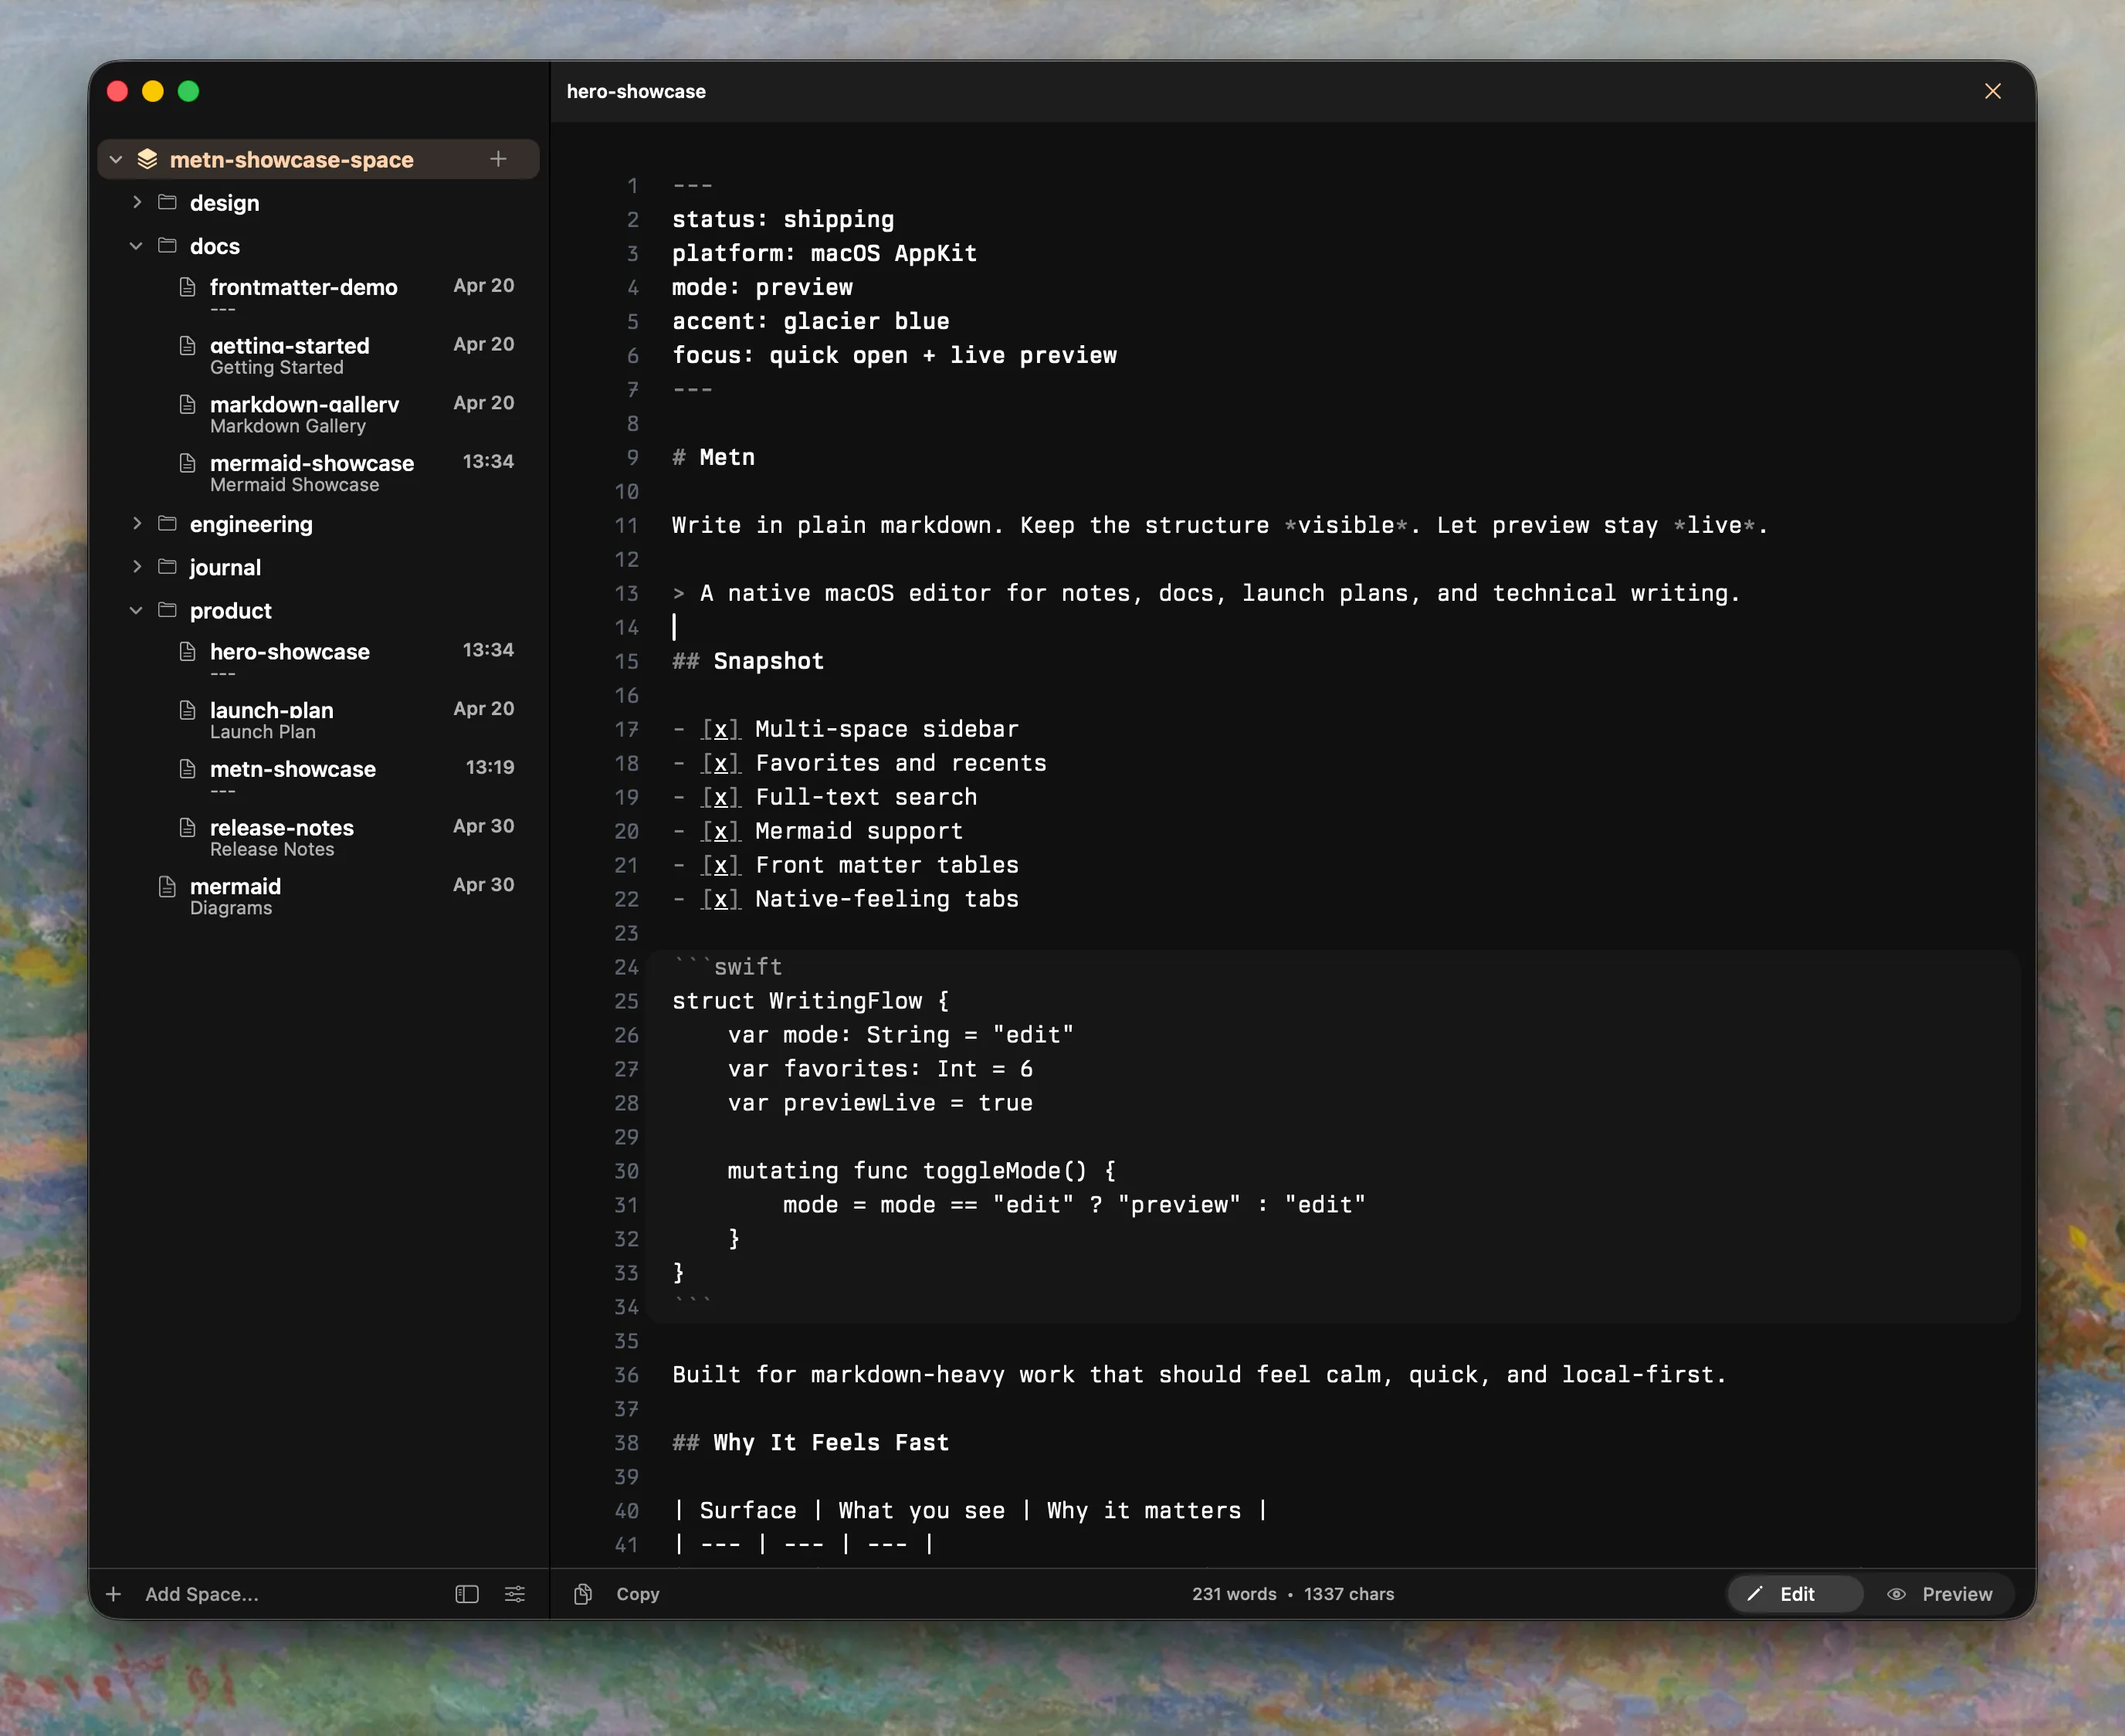Toggle the Full-text search checkbox

tap(720, 797)
